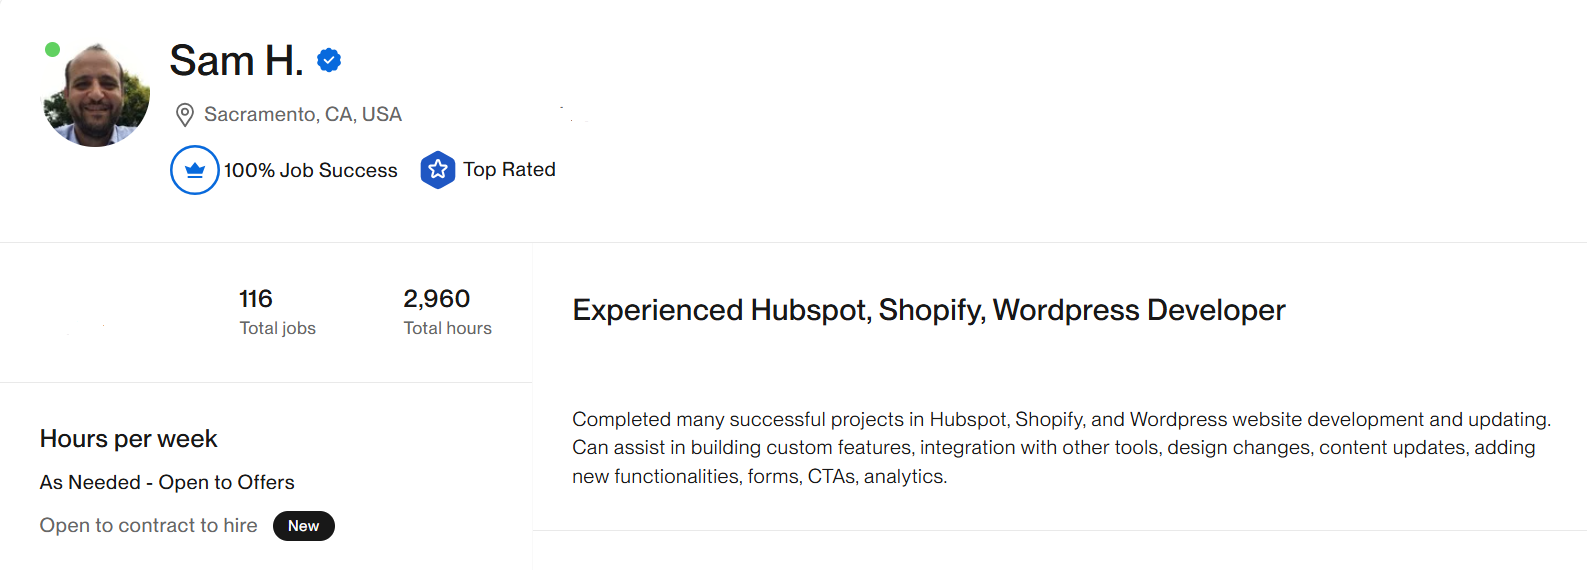This screenshot has height=570, width=1587.
Task: Click the Total hours label
Action: click(x=448, y=328)
